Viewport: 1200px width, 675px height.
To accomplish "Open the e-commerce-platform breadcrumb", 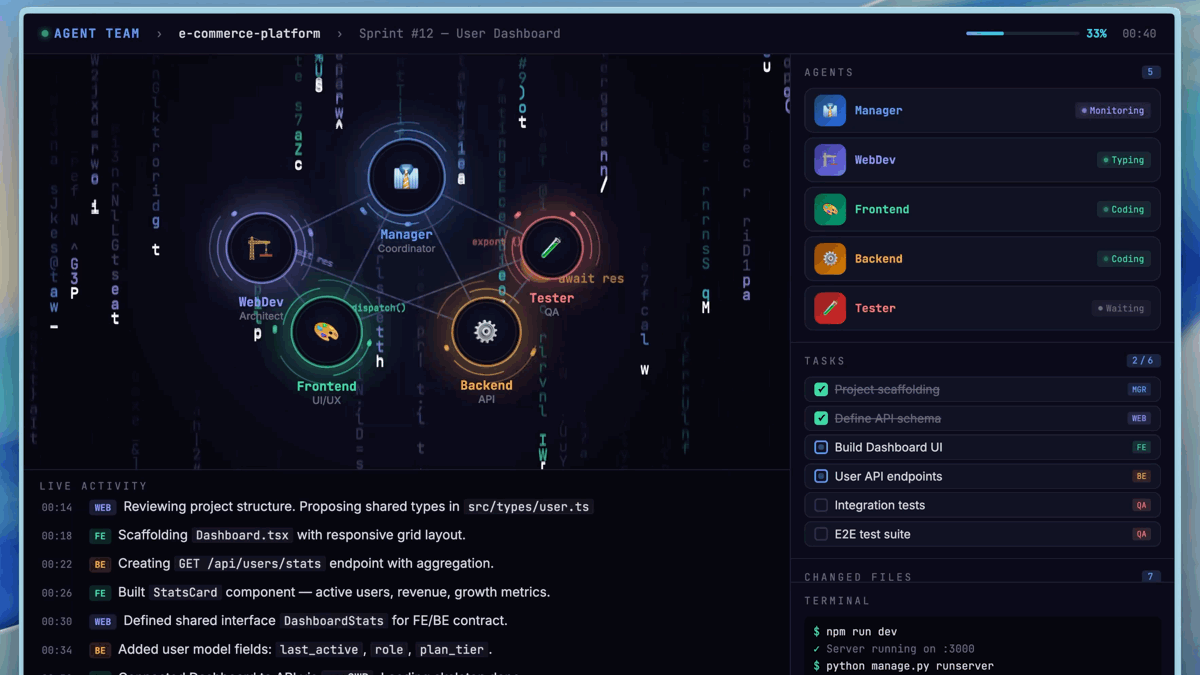I will pyautogui.click(x=249, y=34).
